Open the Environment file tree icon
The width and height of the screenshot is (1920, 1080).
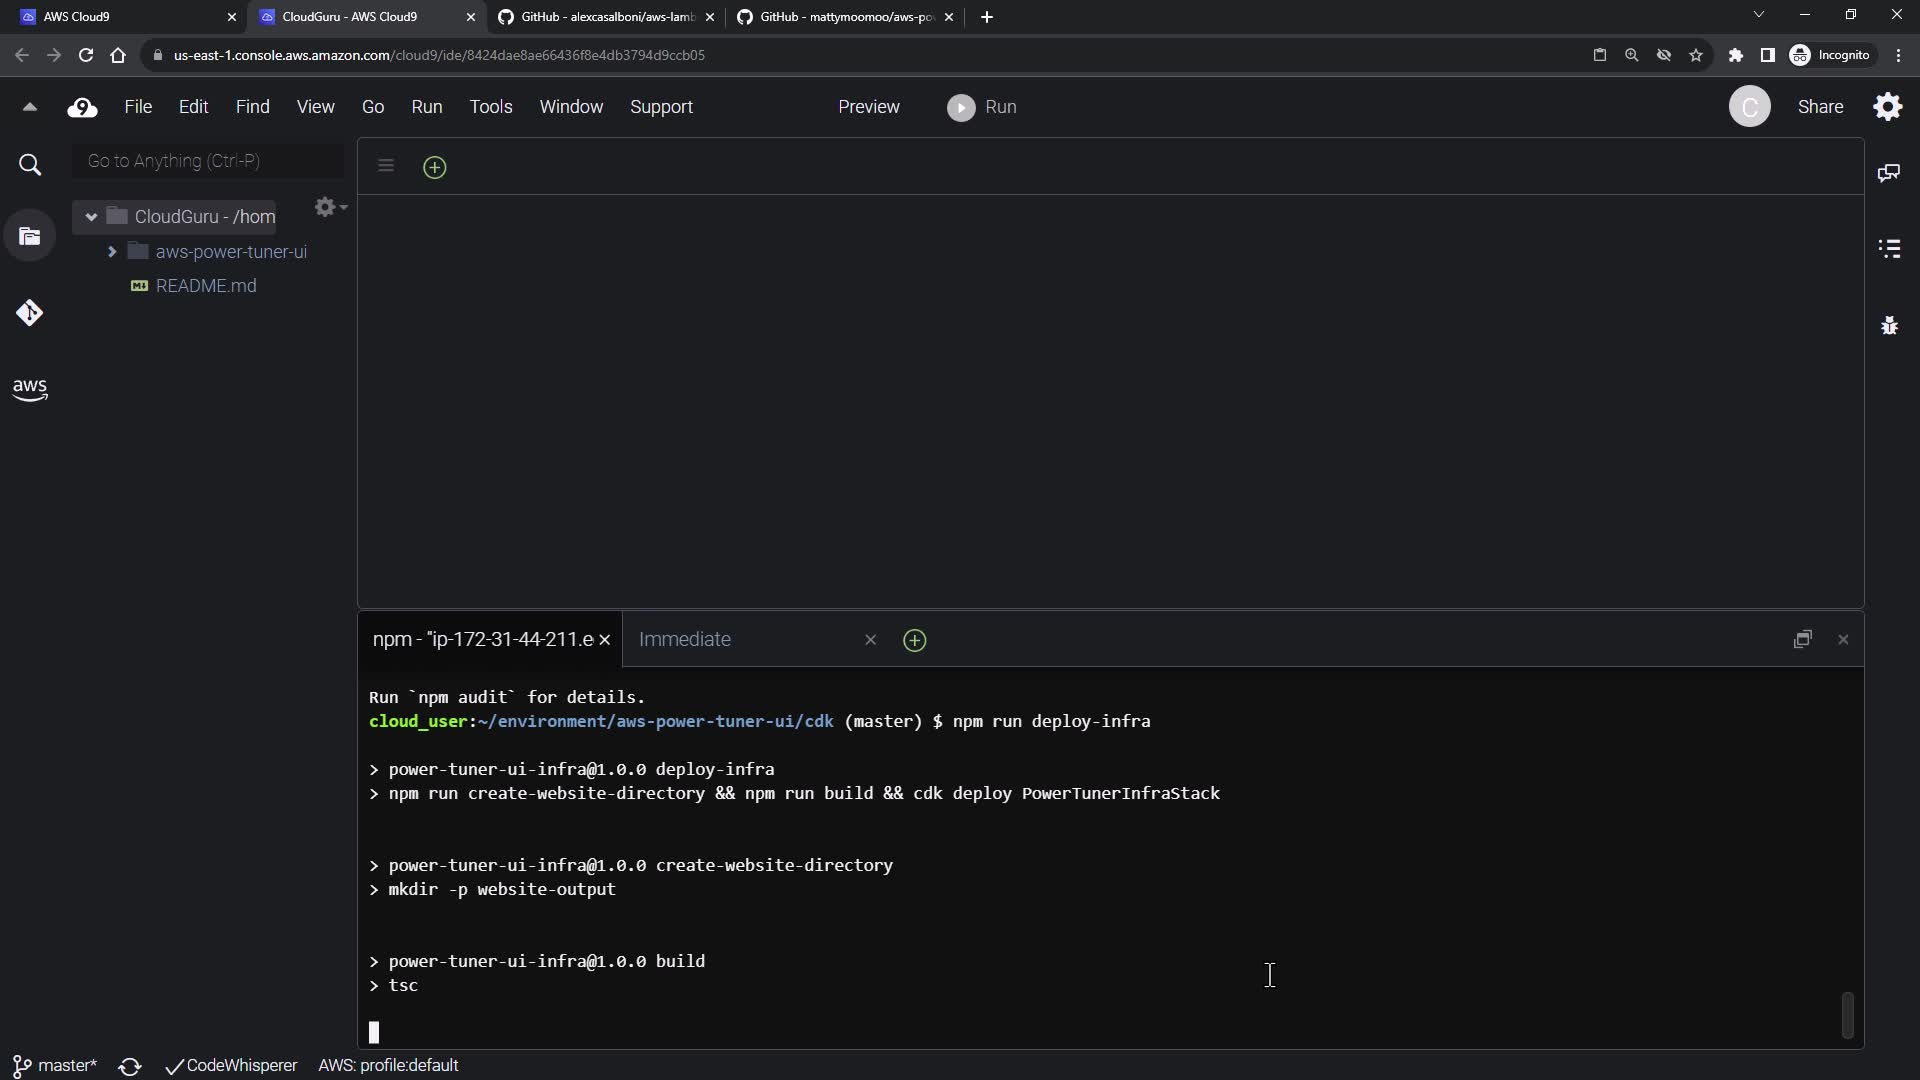(30, 237)
